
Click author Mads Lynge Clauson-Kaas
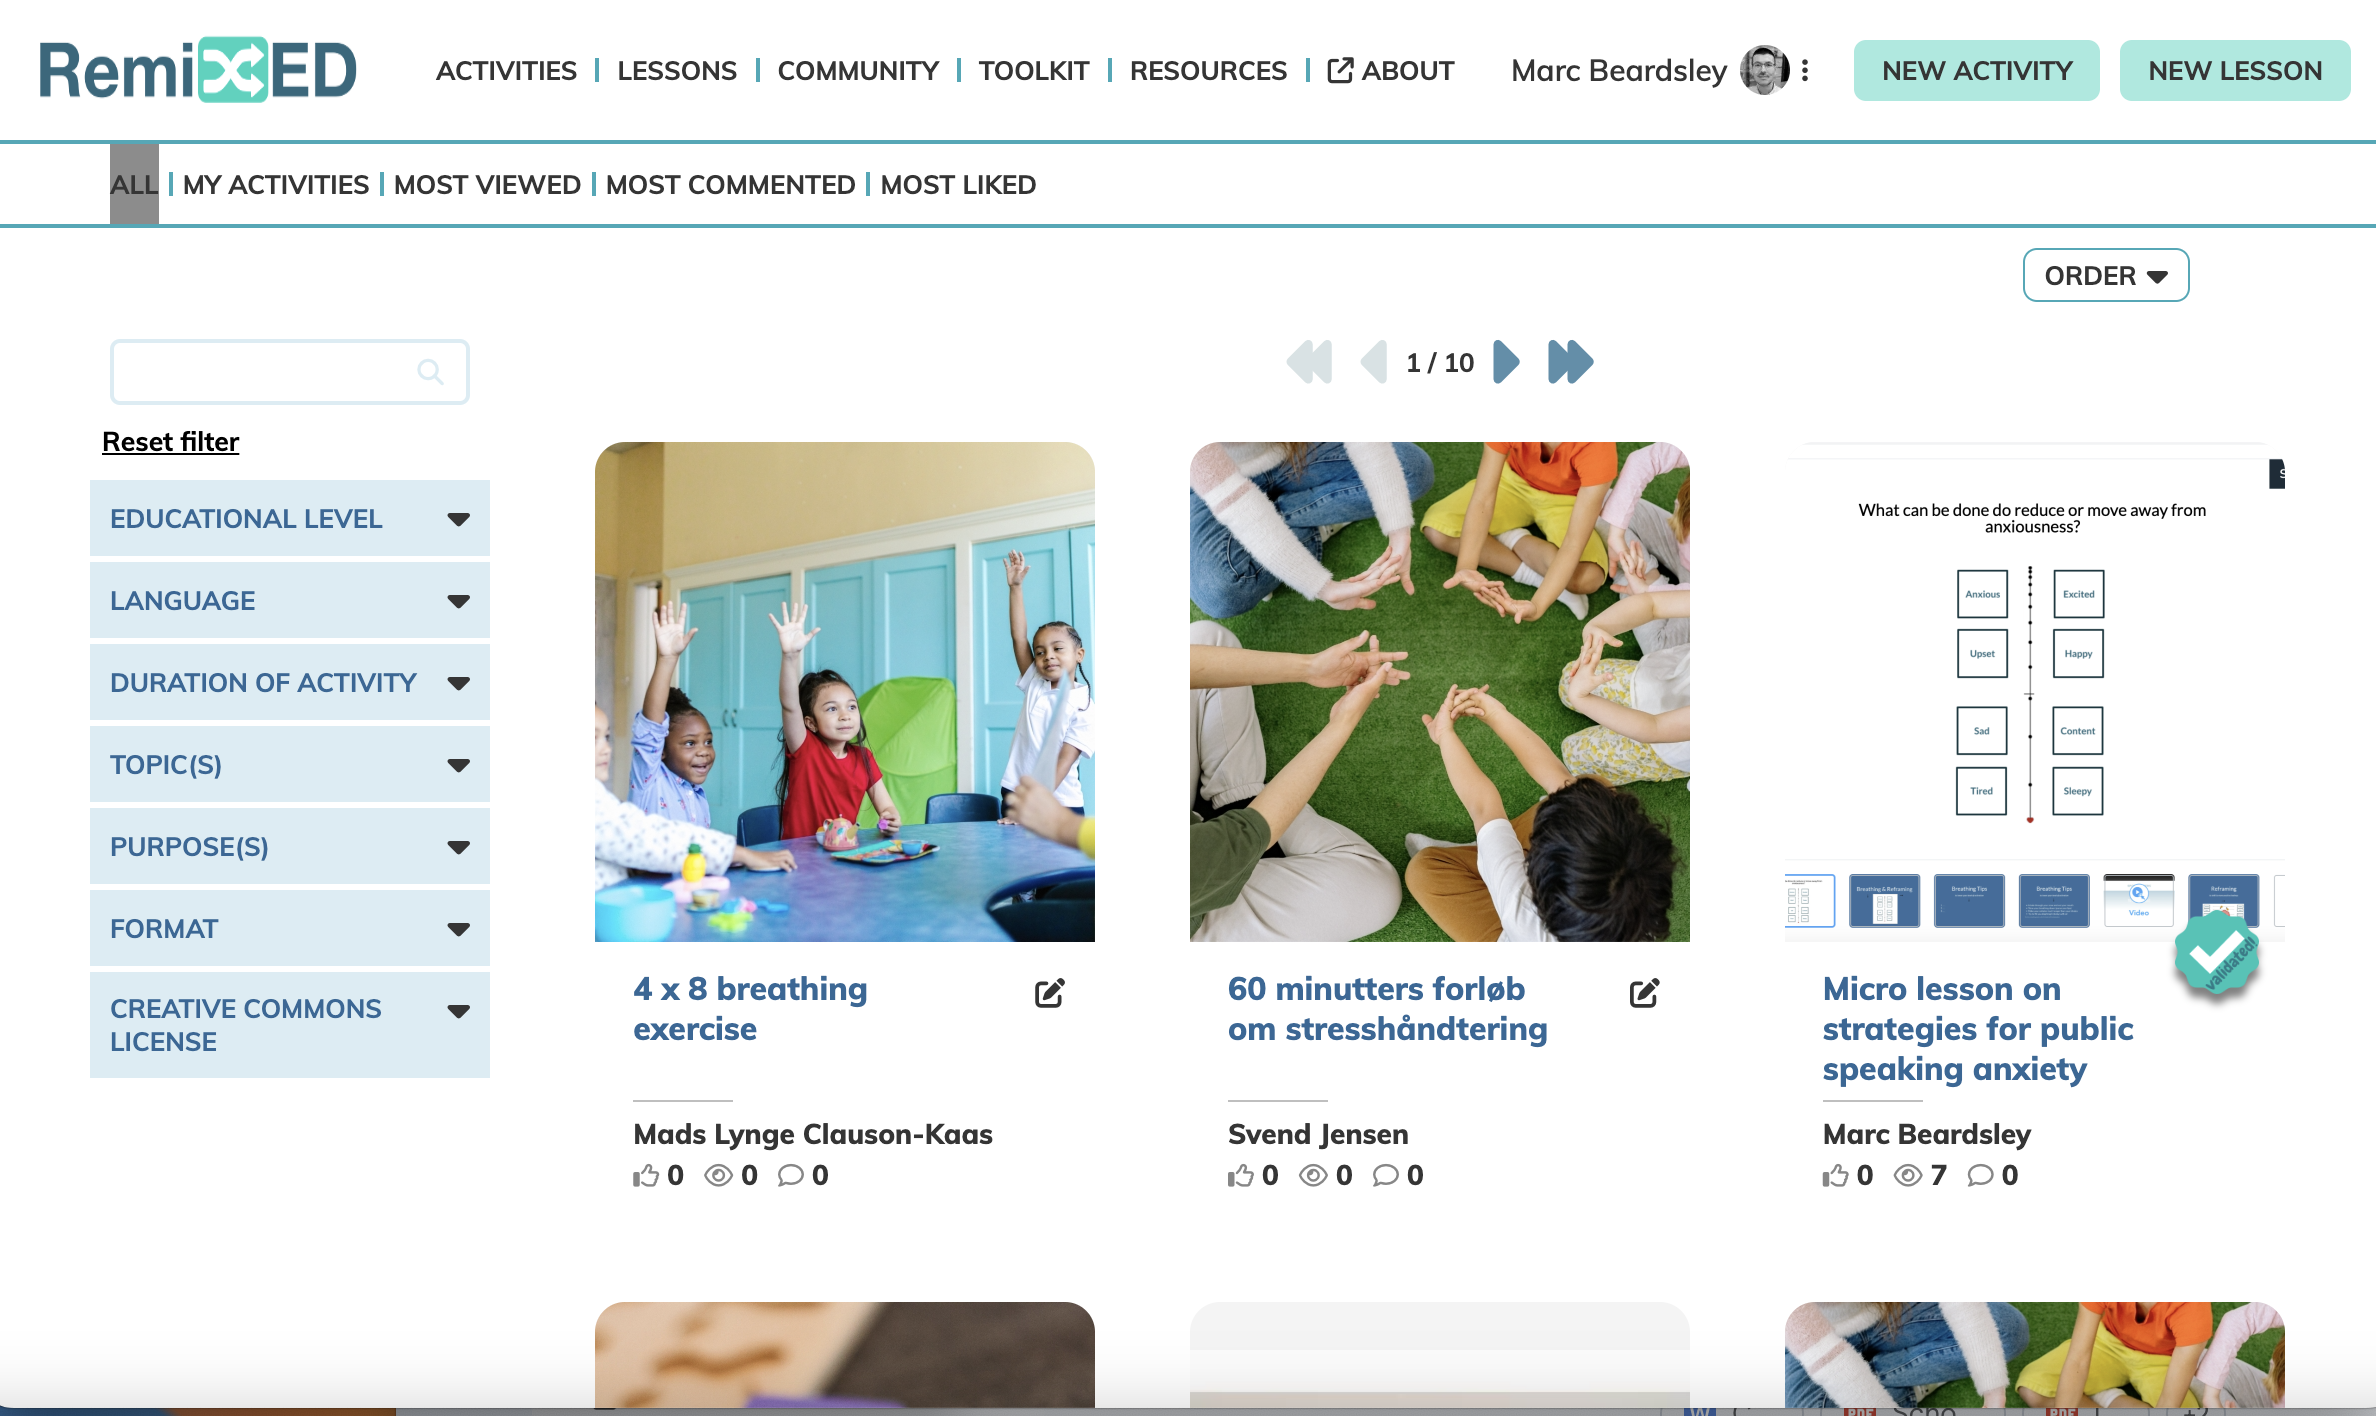(x=813, y=1134)
